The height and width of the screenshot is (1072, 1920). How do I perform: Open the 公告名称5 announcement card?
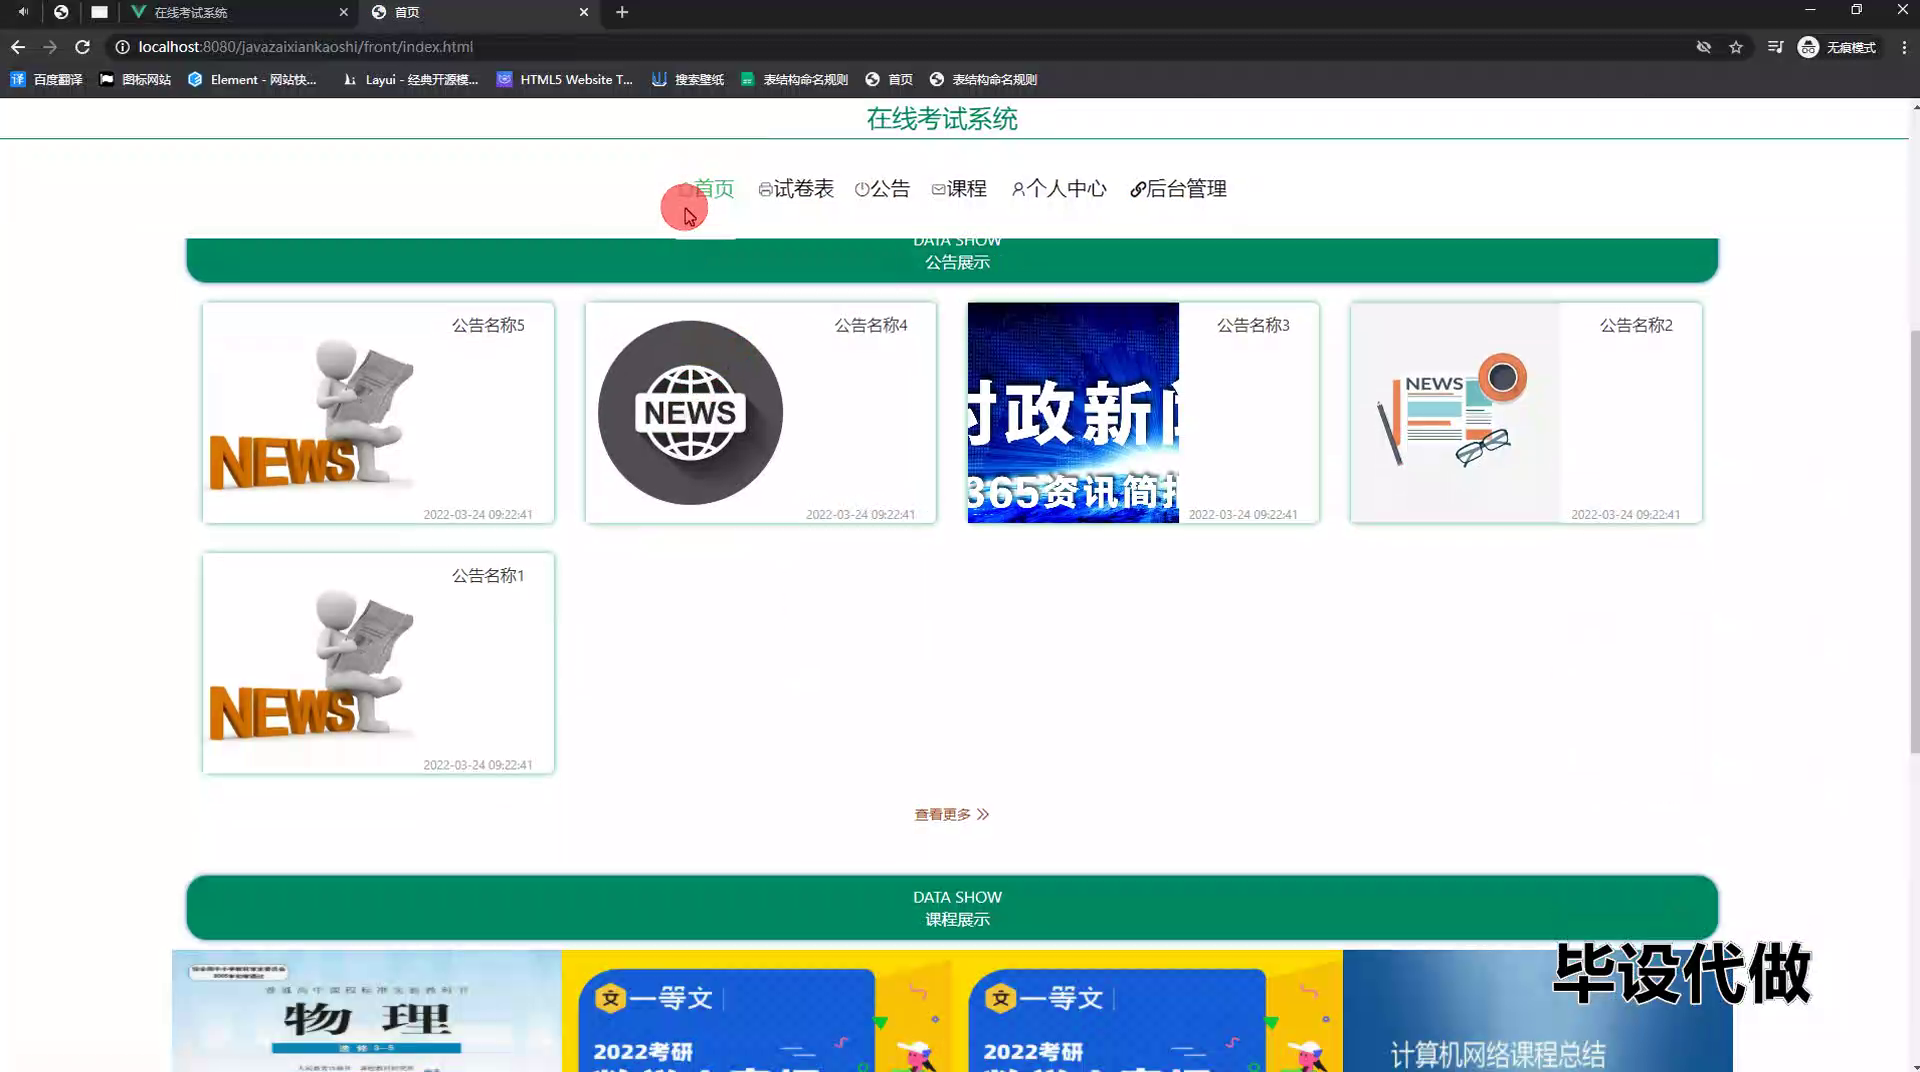378,412
